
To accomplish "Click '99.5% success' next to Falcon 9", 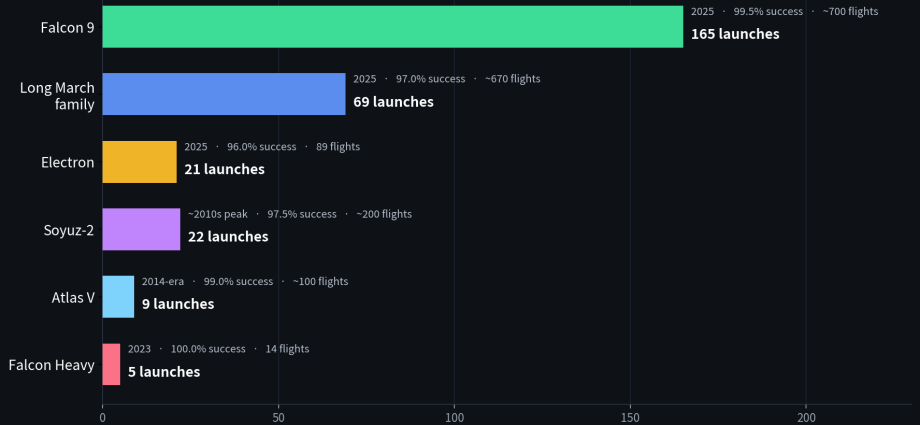I will 768,11.
